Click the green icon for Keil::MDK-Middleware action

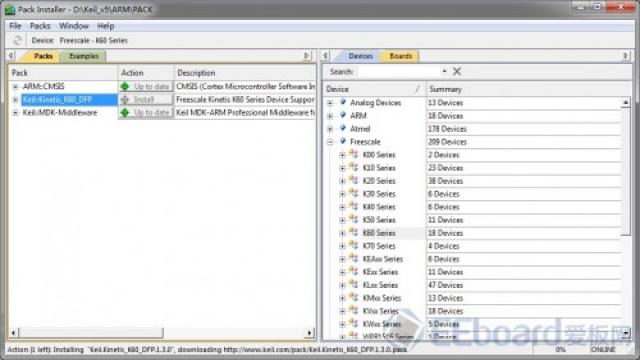[x=125, y=112]
